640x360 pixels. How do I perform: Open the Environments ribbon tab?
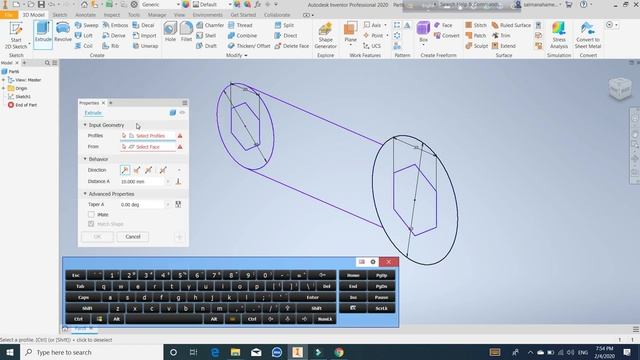[207, 15]
